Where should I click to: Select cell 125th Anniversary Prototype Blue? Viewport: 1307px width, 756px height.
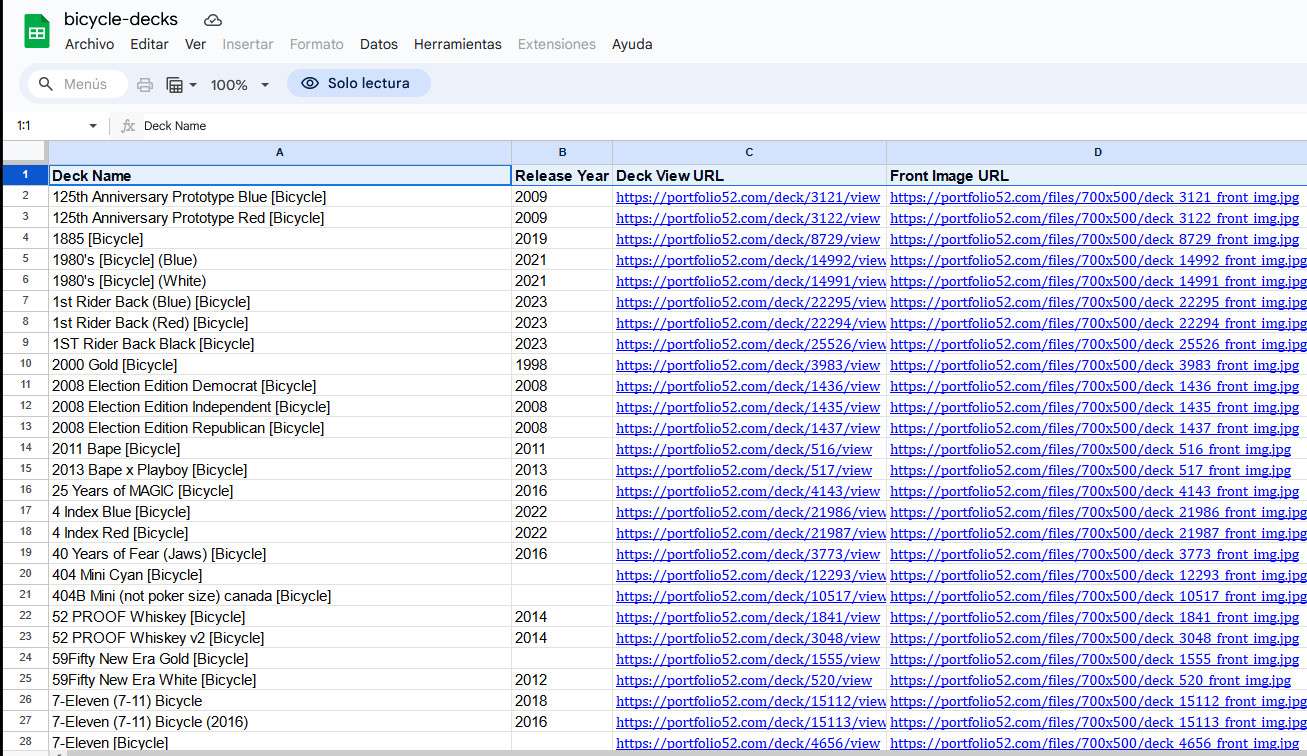pos(280,197)
